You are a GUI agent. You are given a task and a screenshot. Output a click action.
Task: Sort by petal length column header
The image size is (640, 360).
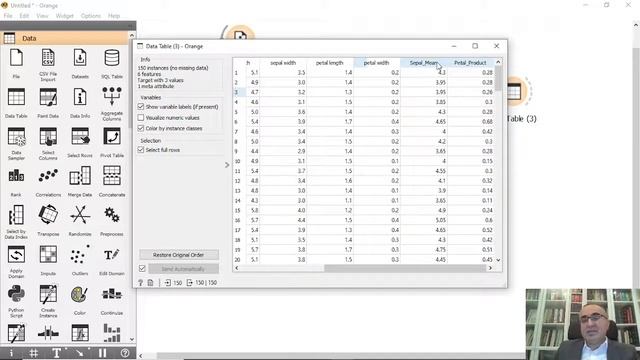tap(330, 63)
